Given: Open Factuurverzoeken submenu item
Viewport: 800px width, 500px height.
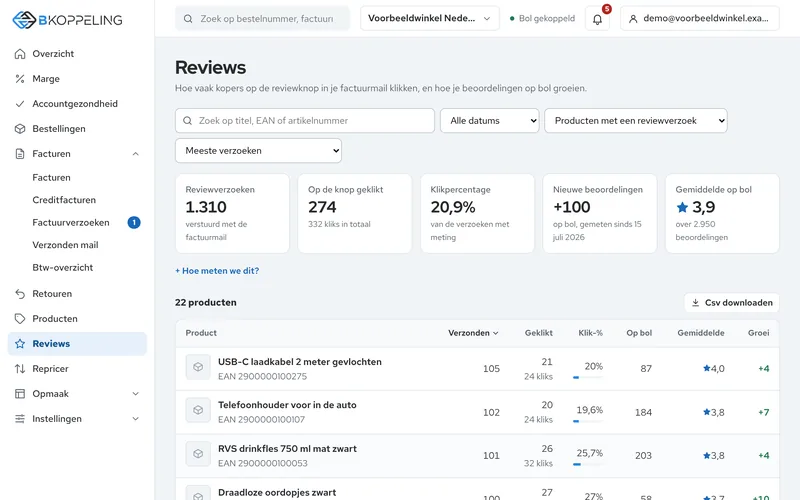Looking at the screenshot, I should (71, 222).
